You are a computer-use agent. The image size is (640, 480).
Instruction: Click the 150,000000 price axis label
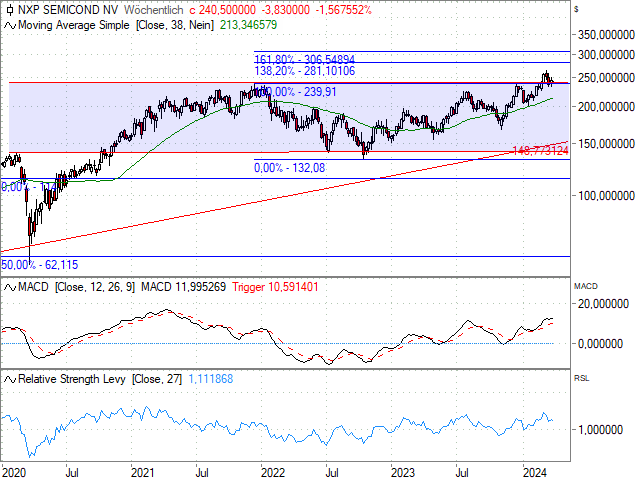(607, 144)
